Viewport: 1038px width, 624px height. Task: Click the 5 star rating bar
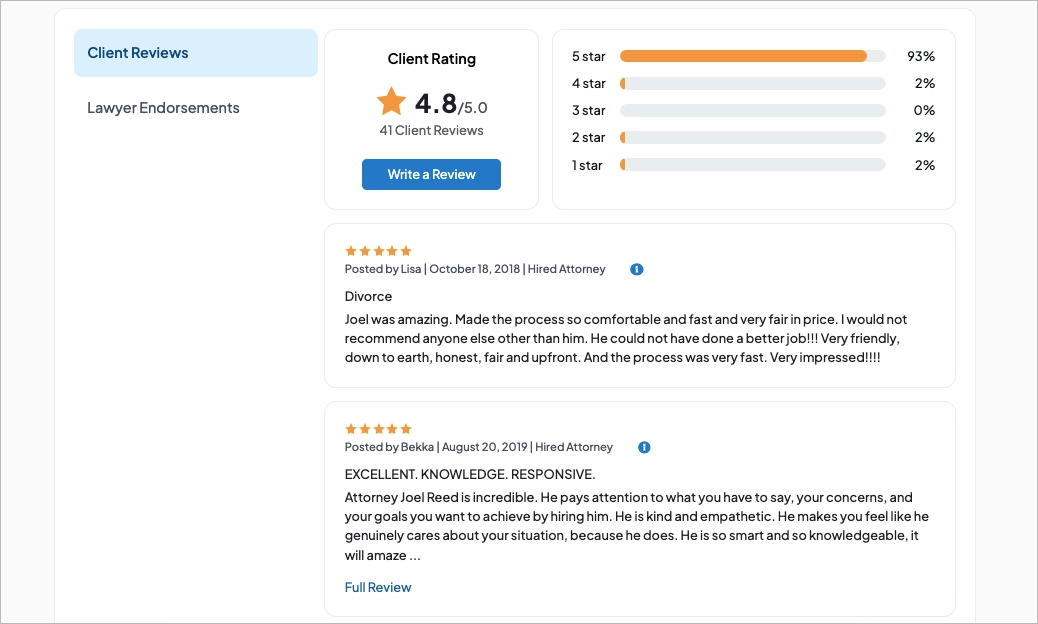coord(752,56)
